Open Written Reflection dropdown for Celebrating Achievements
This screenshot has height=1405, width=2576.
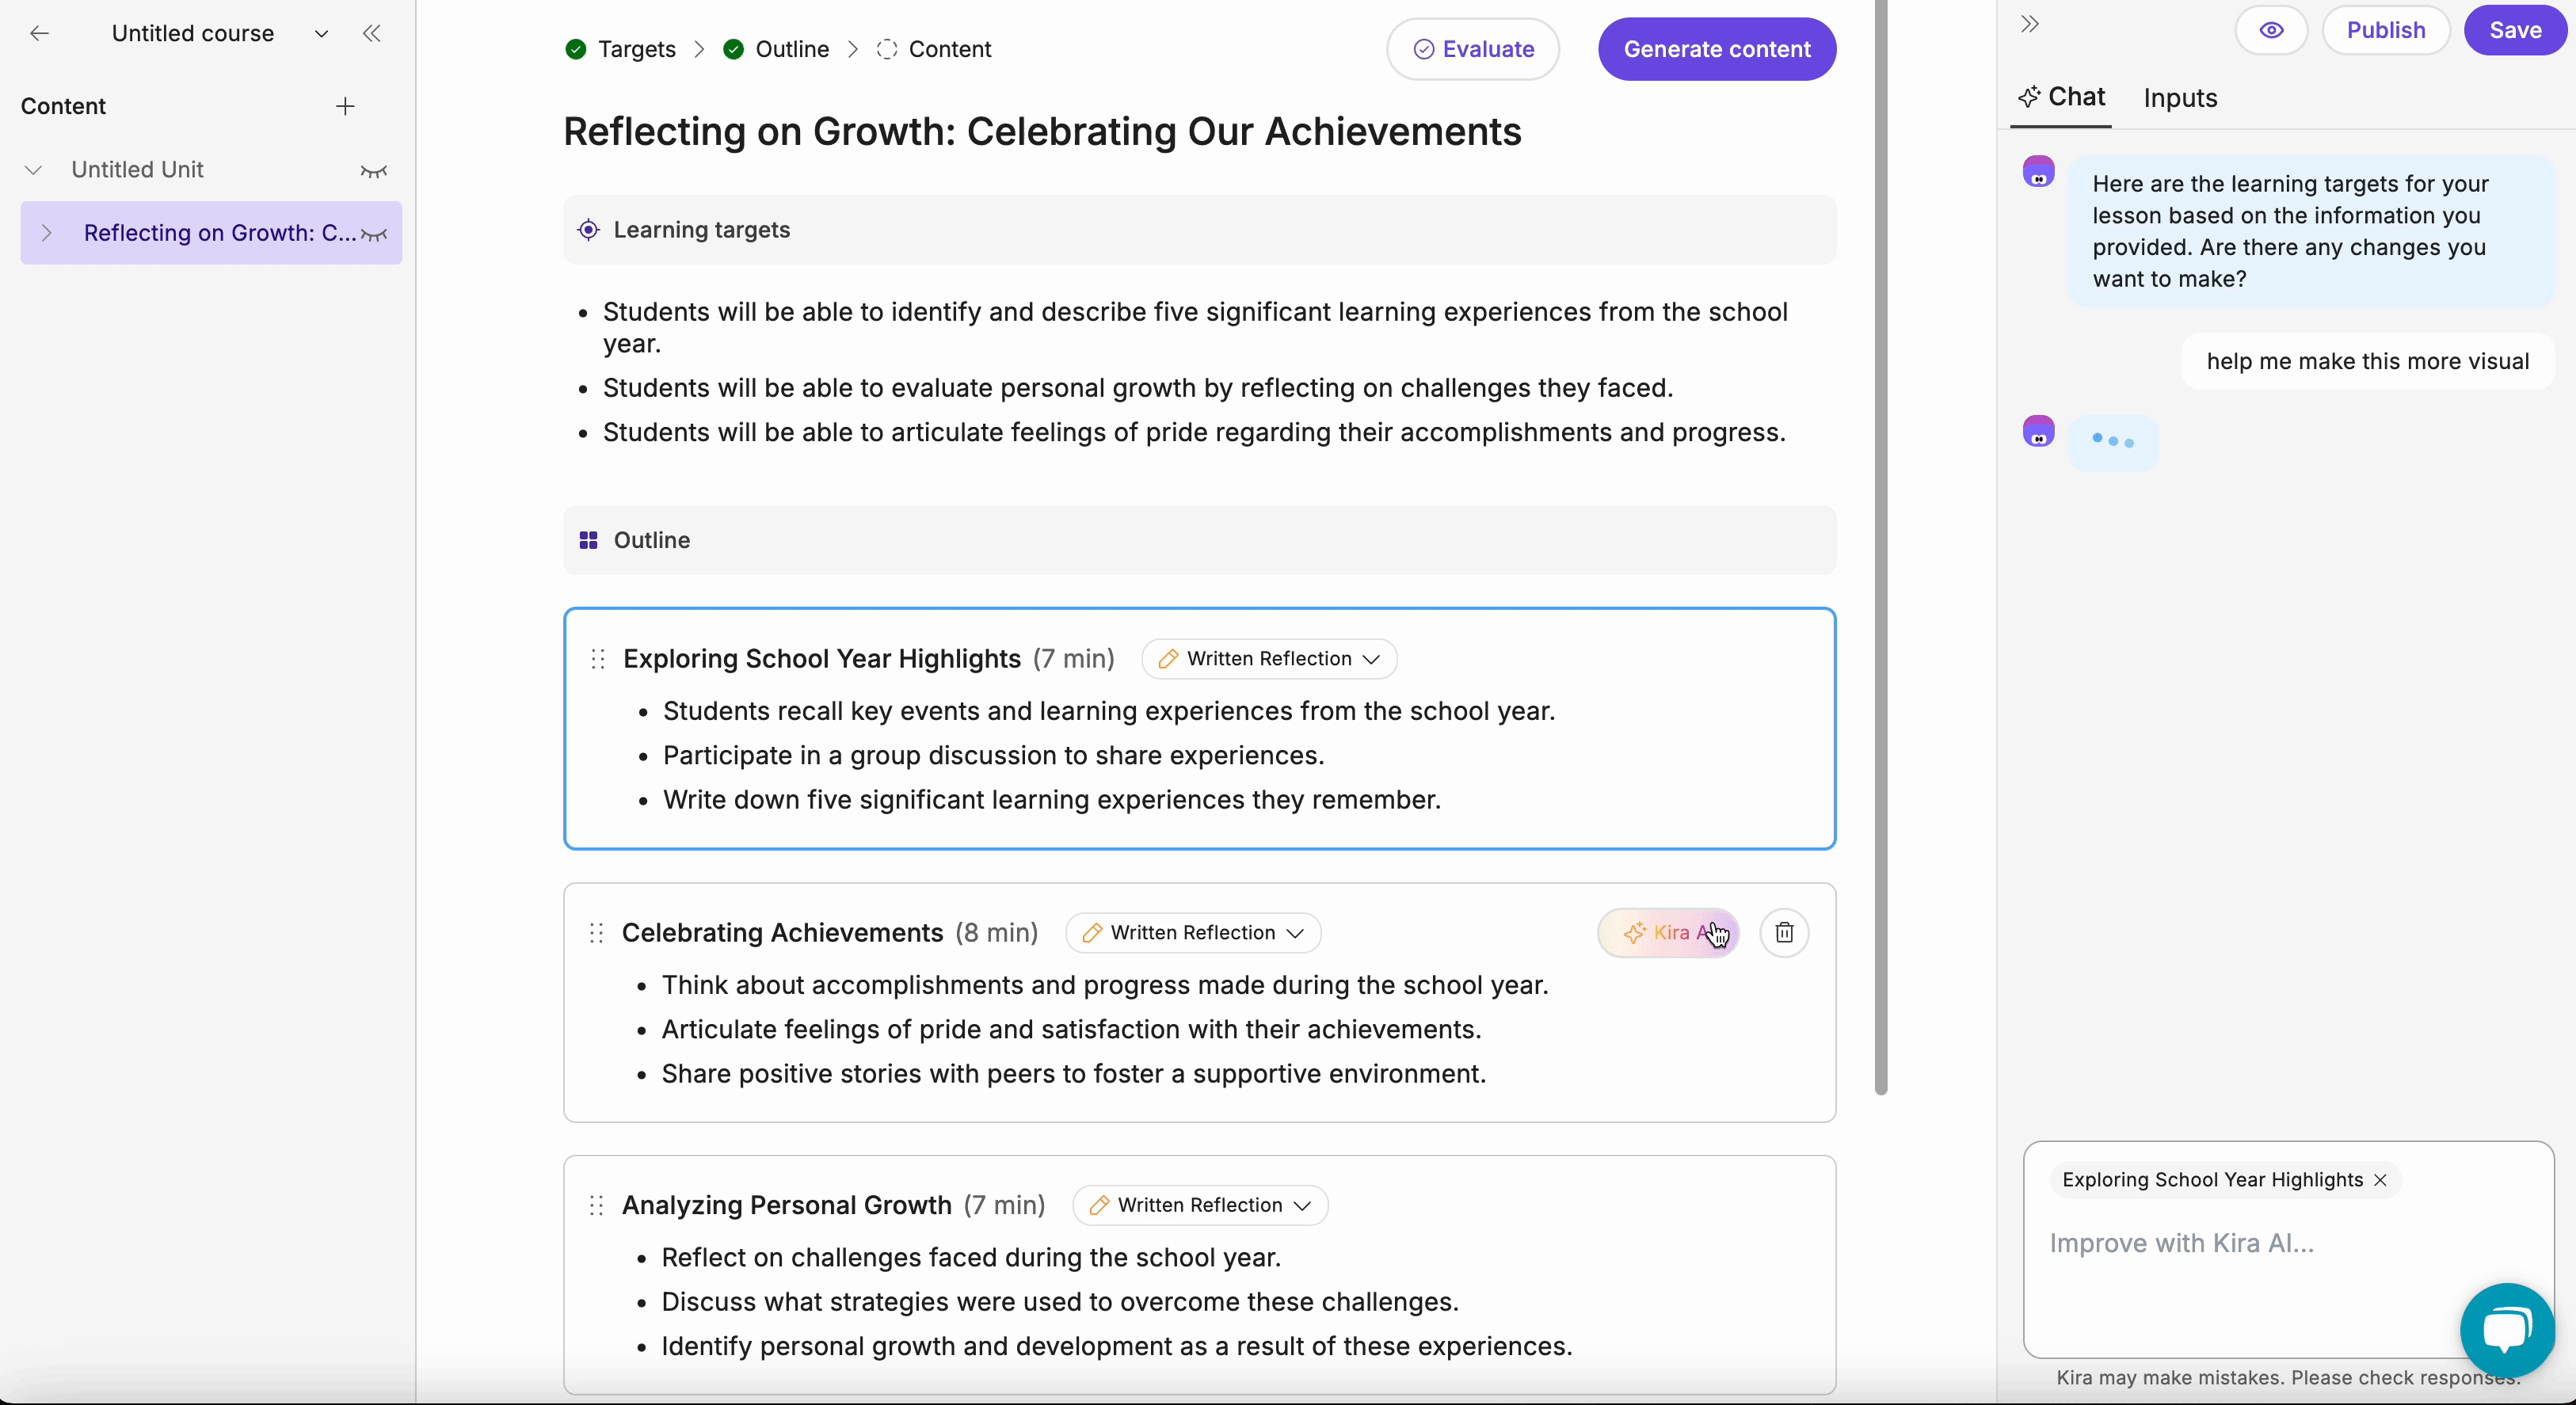(1193, 933)
